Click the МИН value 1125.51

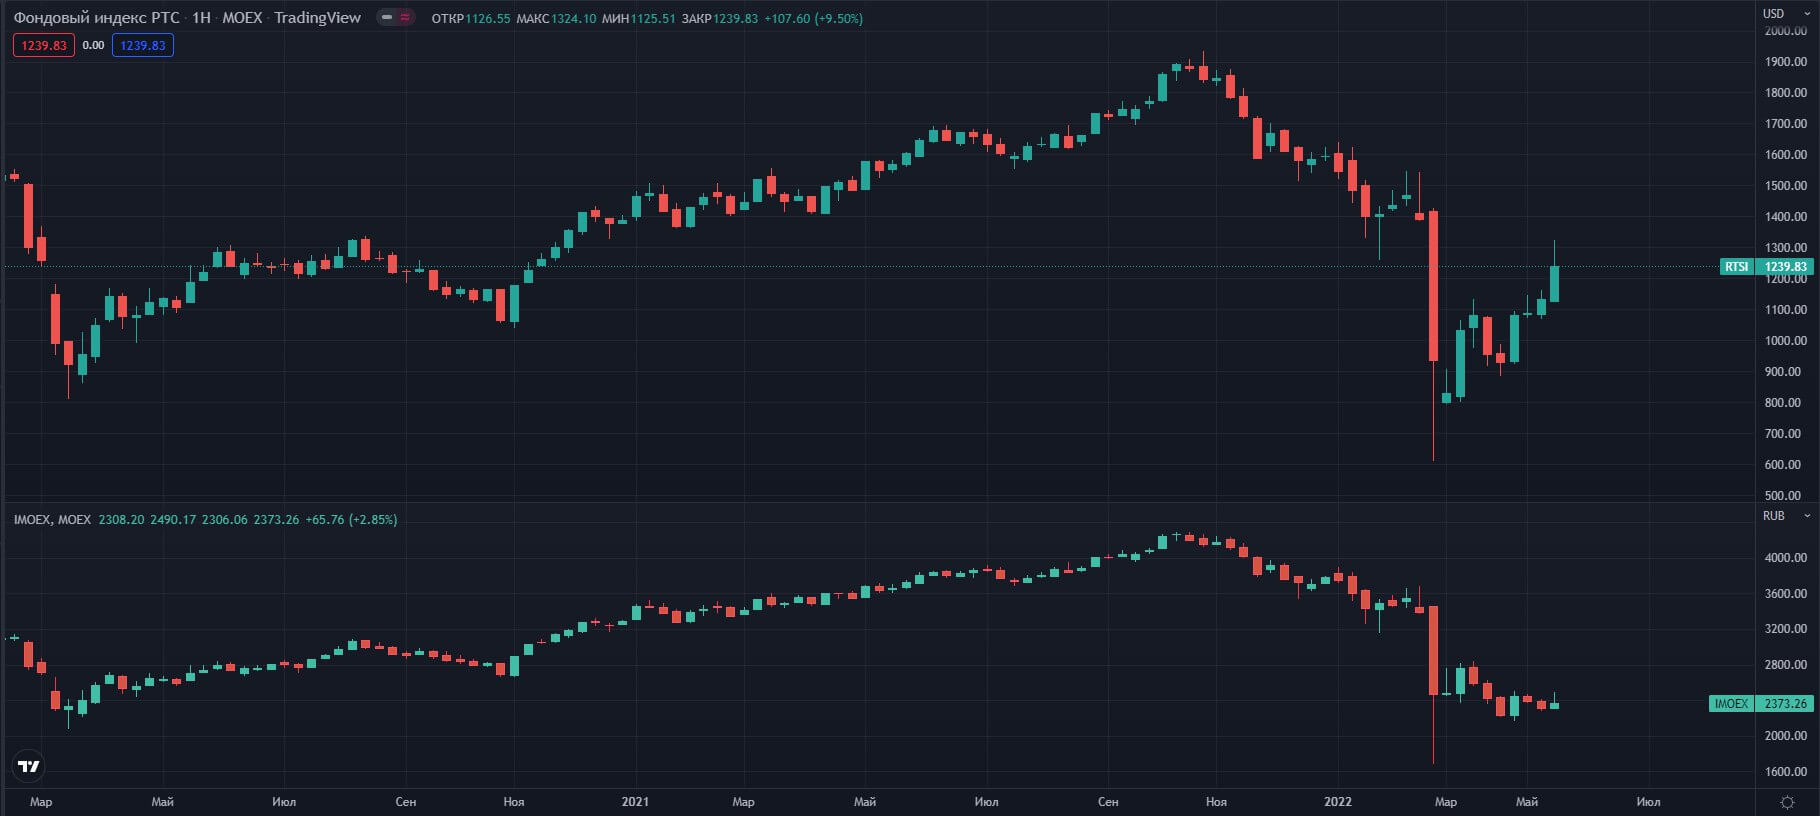(653, 18)
